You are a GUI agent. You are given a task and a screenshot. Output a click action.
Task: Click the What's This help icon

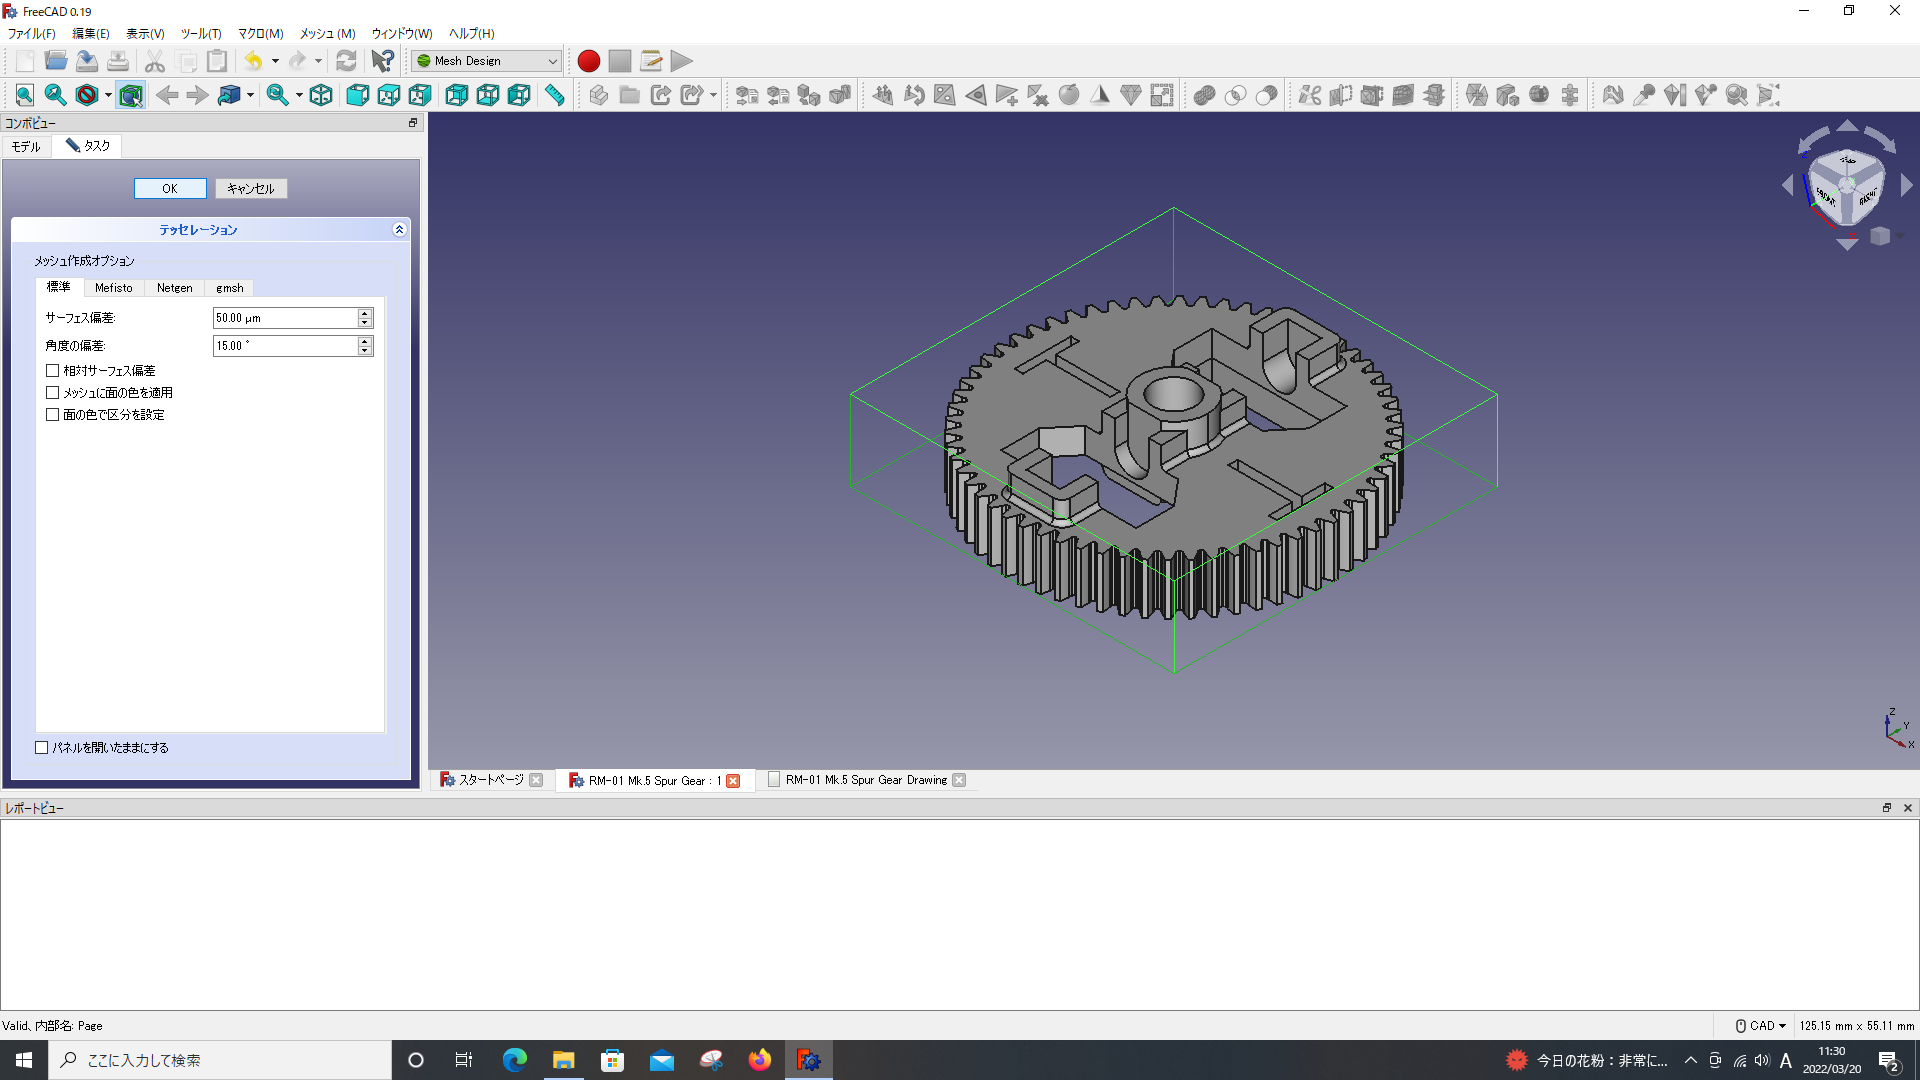tap(383, 61)
